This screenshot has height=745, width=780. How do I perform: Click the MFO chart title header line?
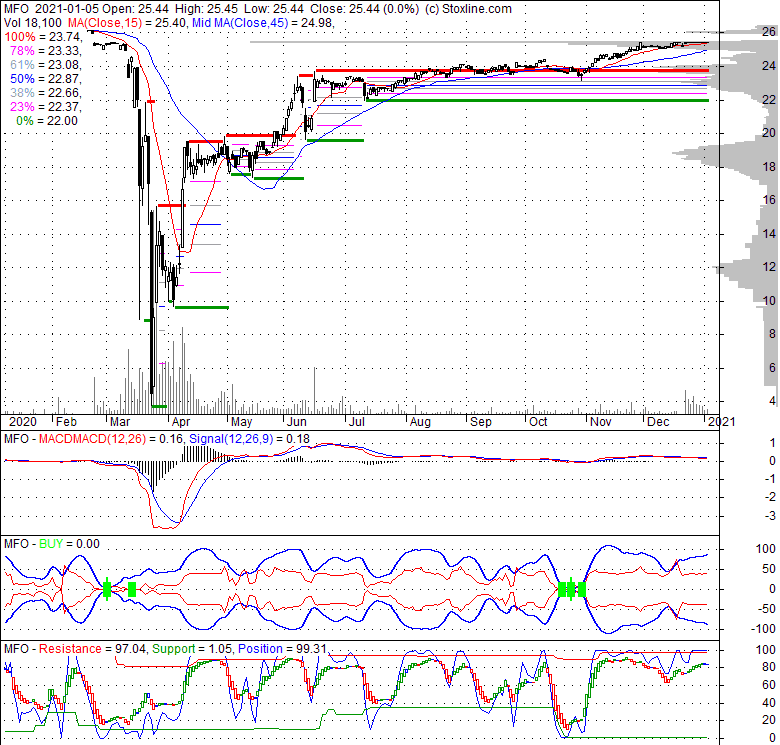tap(258, 8)
